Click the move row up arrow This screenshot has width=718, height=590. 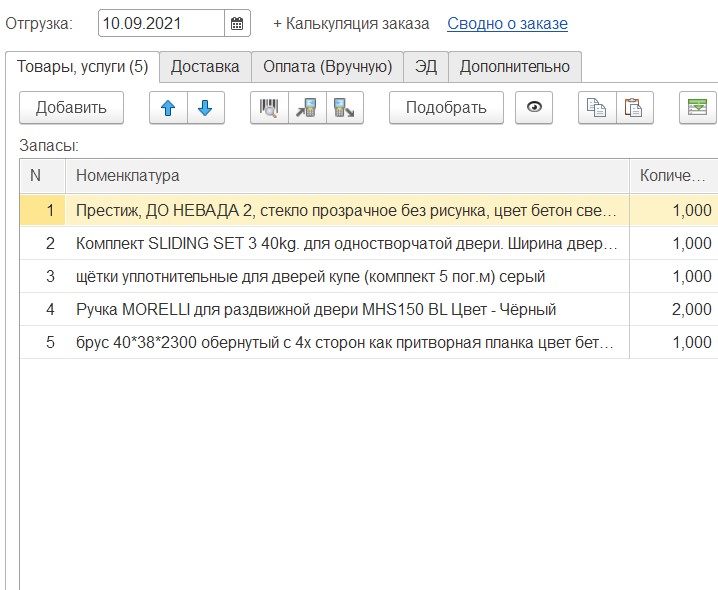[x=168, y=108]
